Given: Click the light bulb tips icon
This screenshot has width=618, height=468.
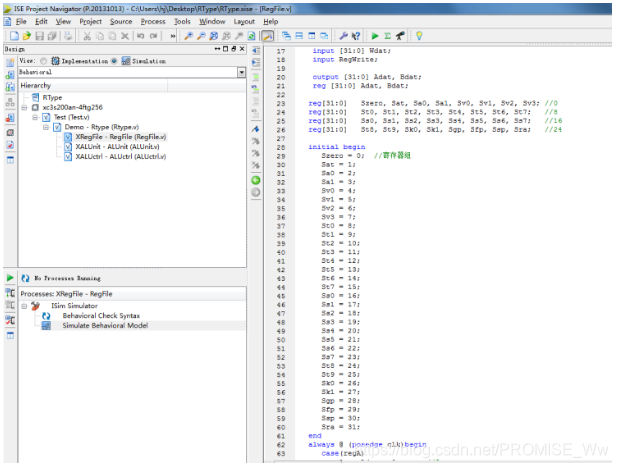Looking at the screenshot, I should click(419, 36).
